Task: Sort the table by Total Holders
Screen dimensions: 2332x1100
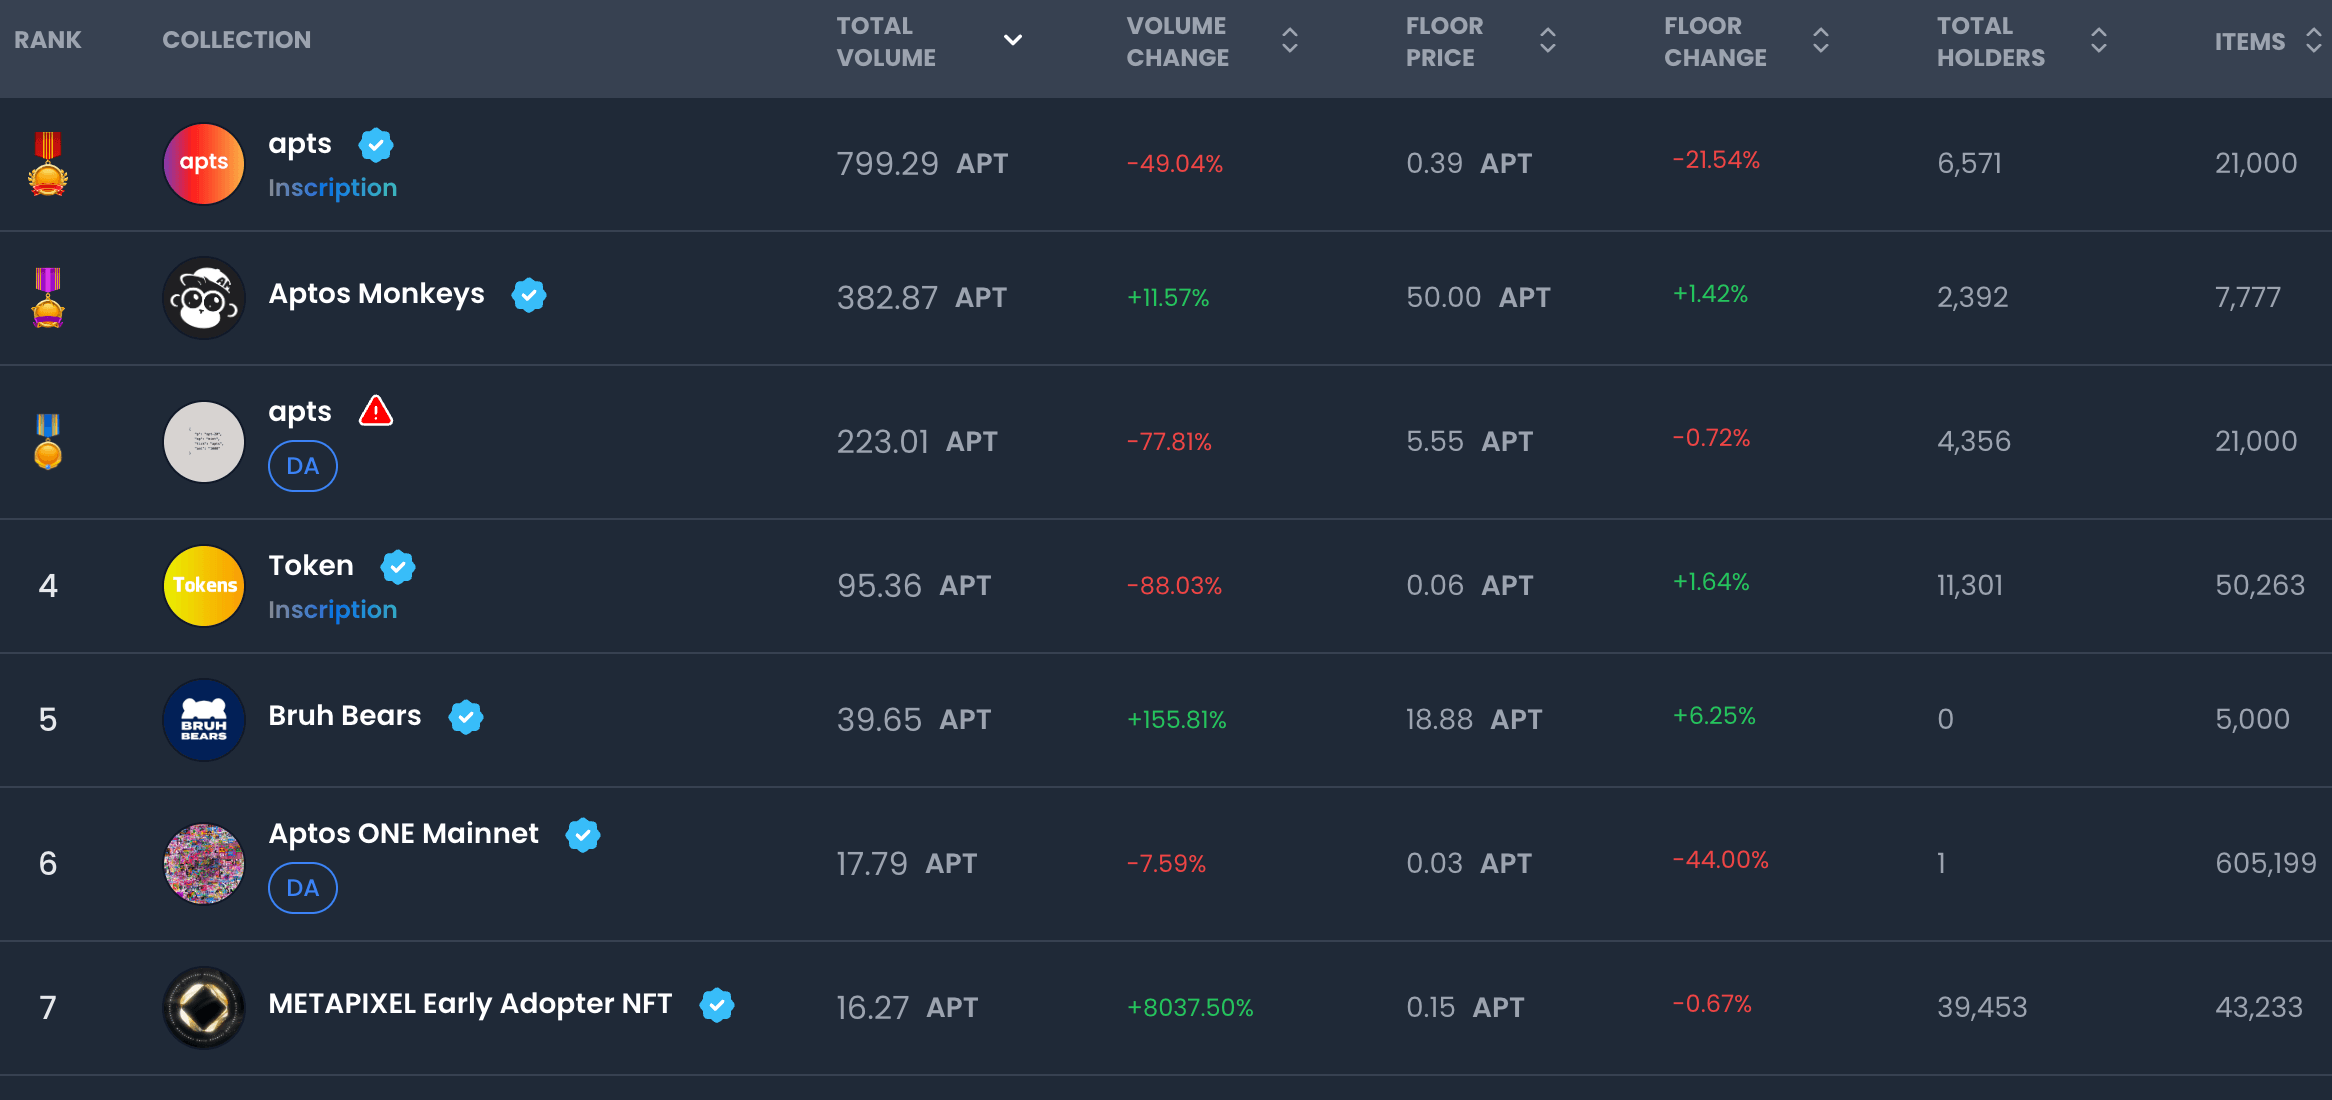Action: click(2099, 40)
